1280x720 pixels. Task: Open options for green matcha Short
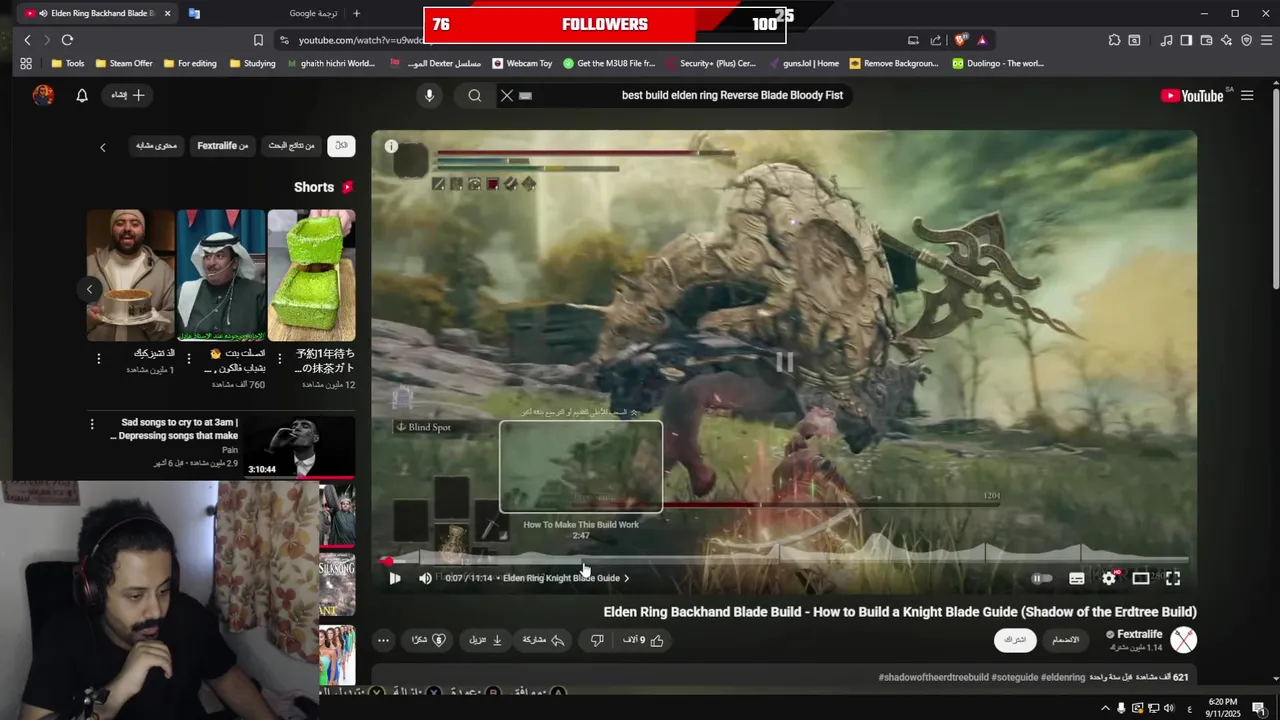coord(279,357)
